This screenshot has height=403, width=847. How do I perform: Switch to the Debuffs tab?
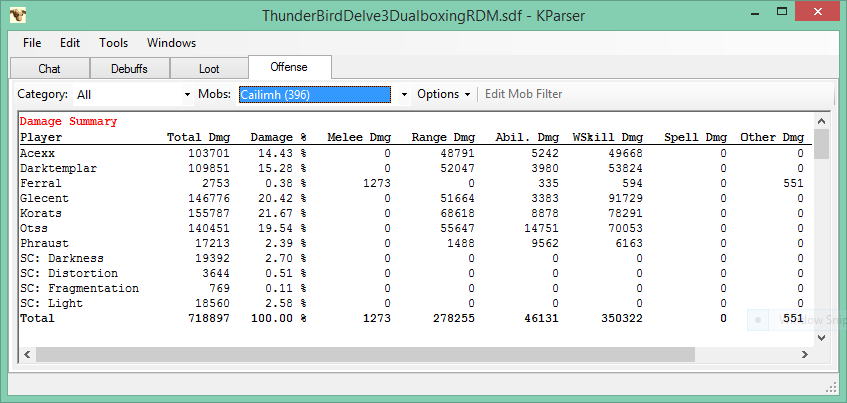tap(129, 69)
